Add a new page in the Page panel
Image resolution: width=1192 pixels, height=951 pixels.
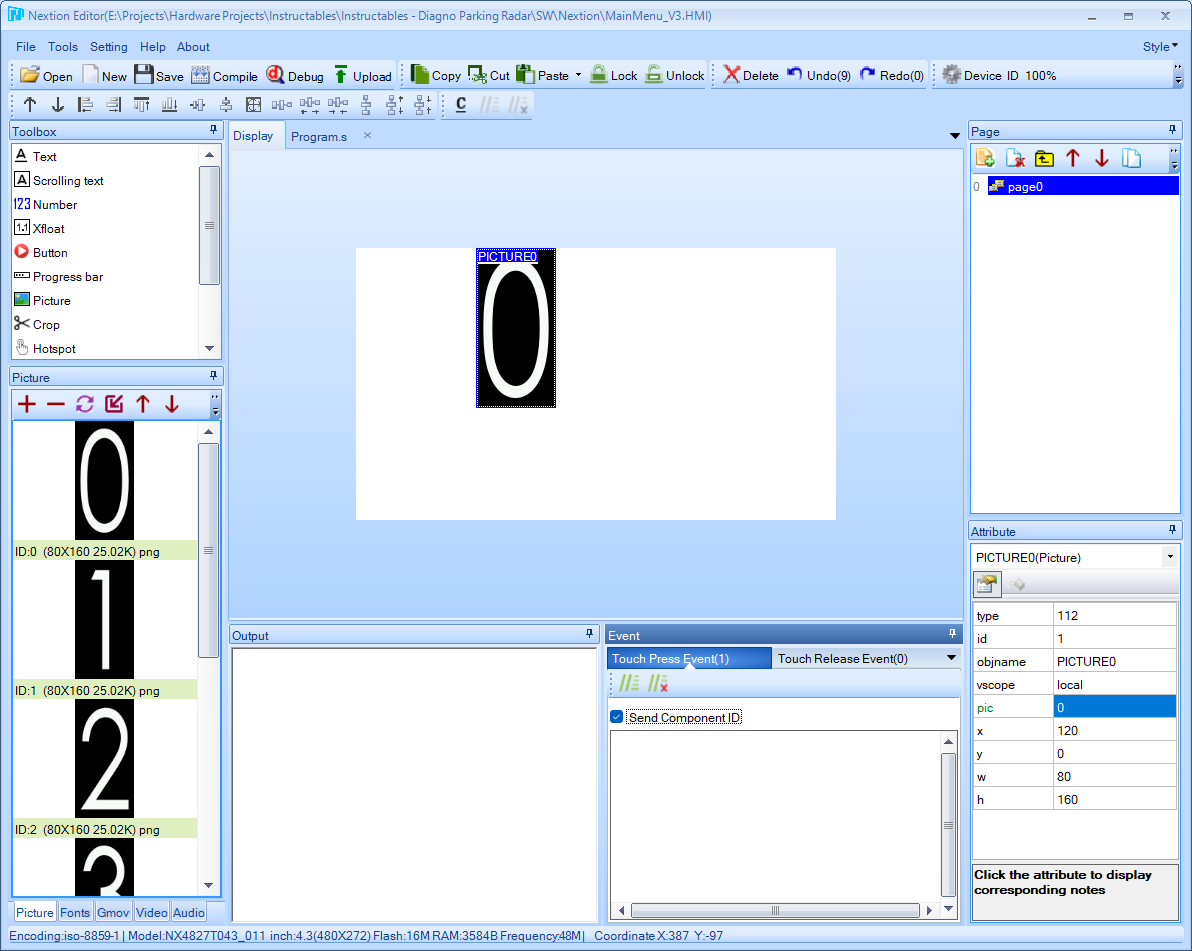pos(985,158)
